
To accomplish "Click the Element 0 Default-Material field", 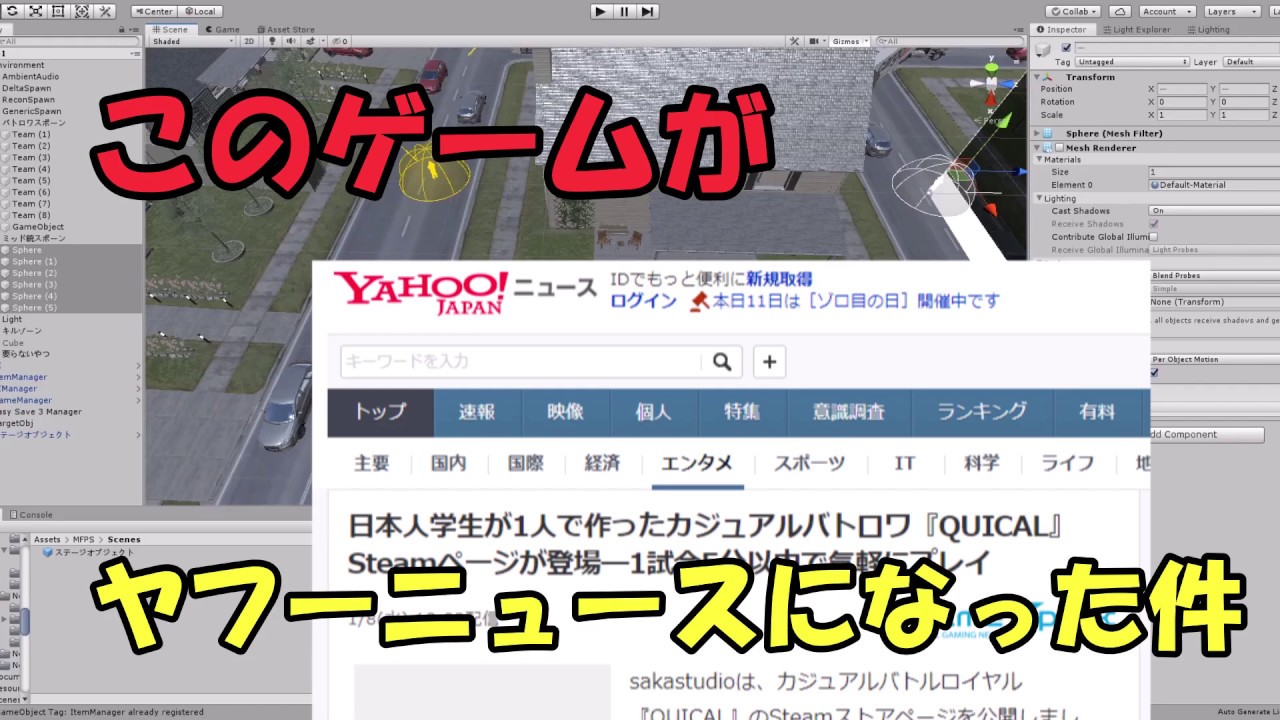I will click(1213, 185).
